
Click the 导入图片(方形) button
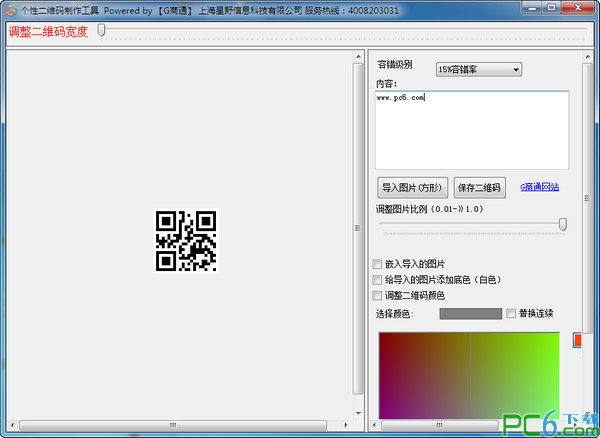pyautogui.click(x=412, y=187)
